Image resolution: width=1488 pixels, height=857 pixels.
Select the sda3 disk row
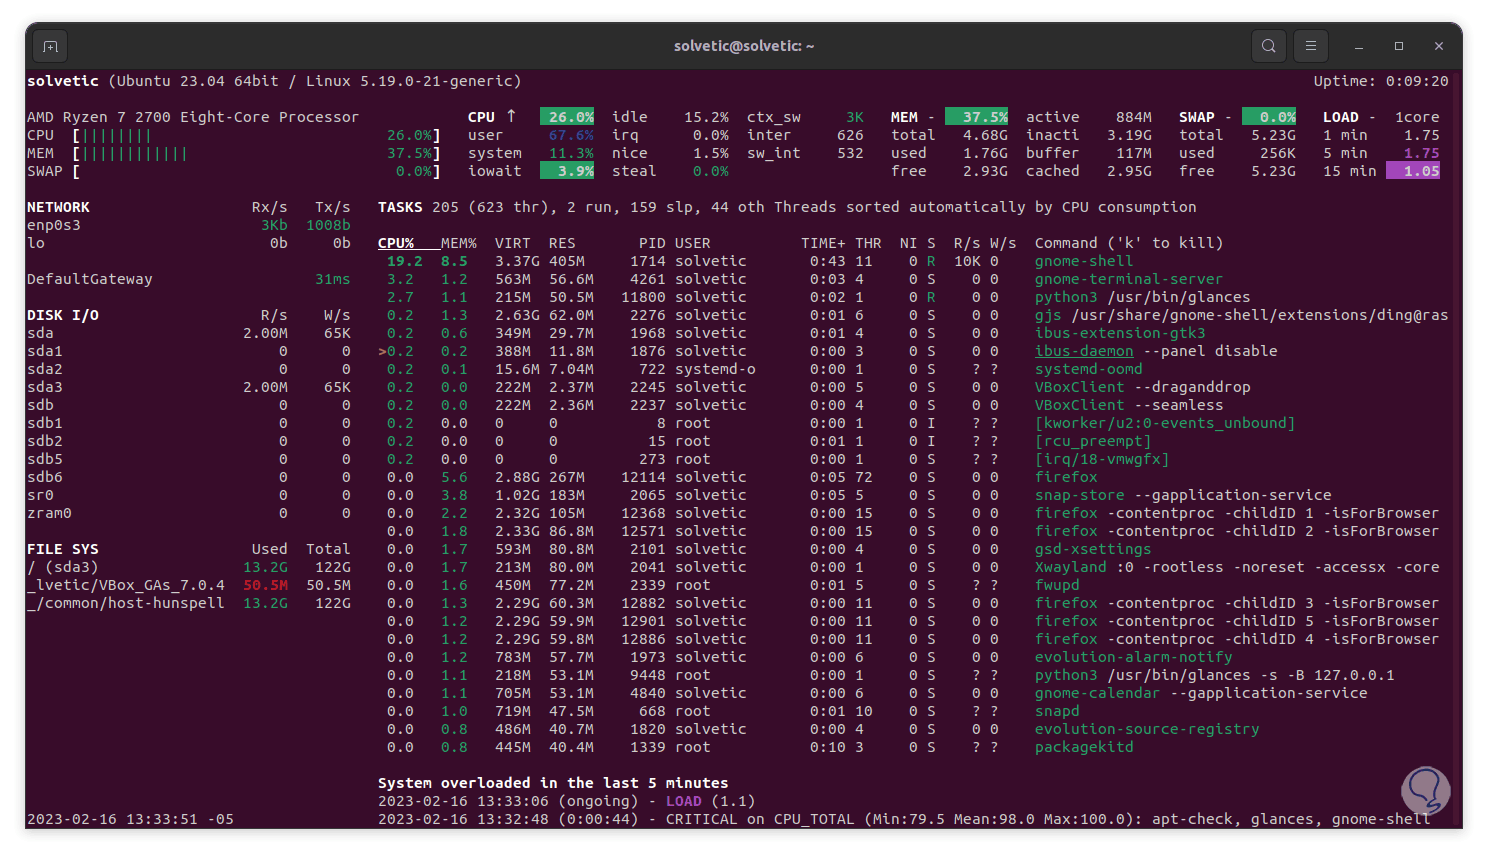(189, 387)
